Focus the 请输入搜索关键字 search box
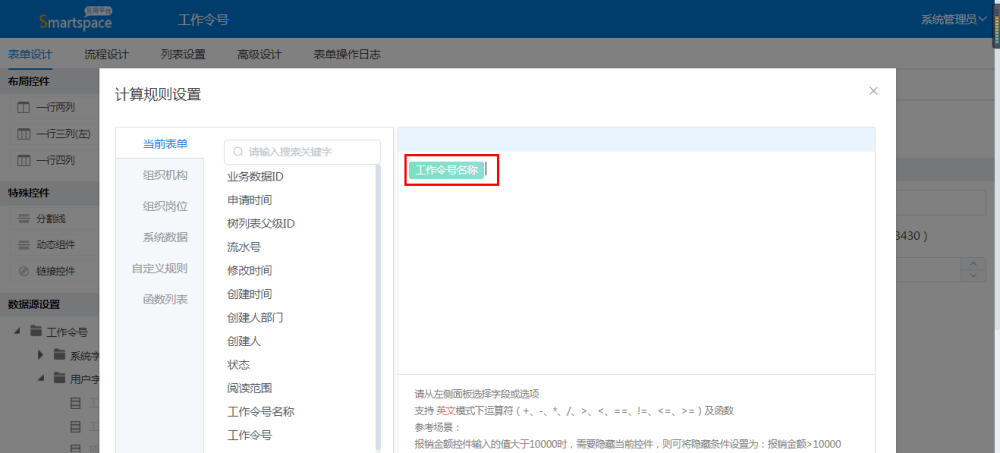This screenshot has width=1000, height=453. pos(310,152)
